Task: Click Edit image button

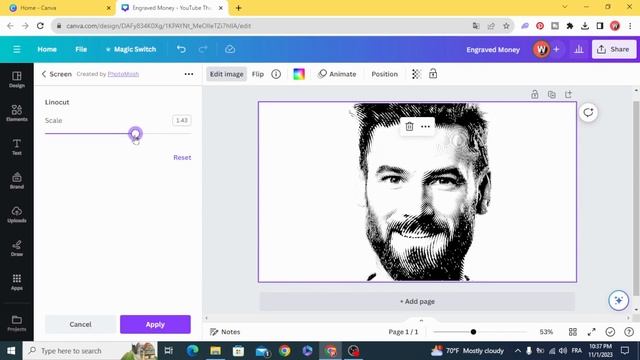Action: coord(227,74)
